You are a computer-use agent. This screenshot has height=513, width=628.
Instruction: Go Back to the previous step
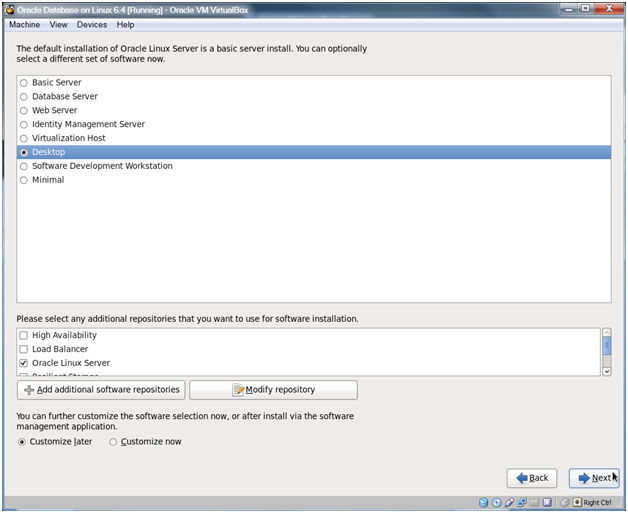click(x=532, y=478)
